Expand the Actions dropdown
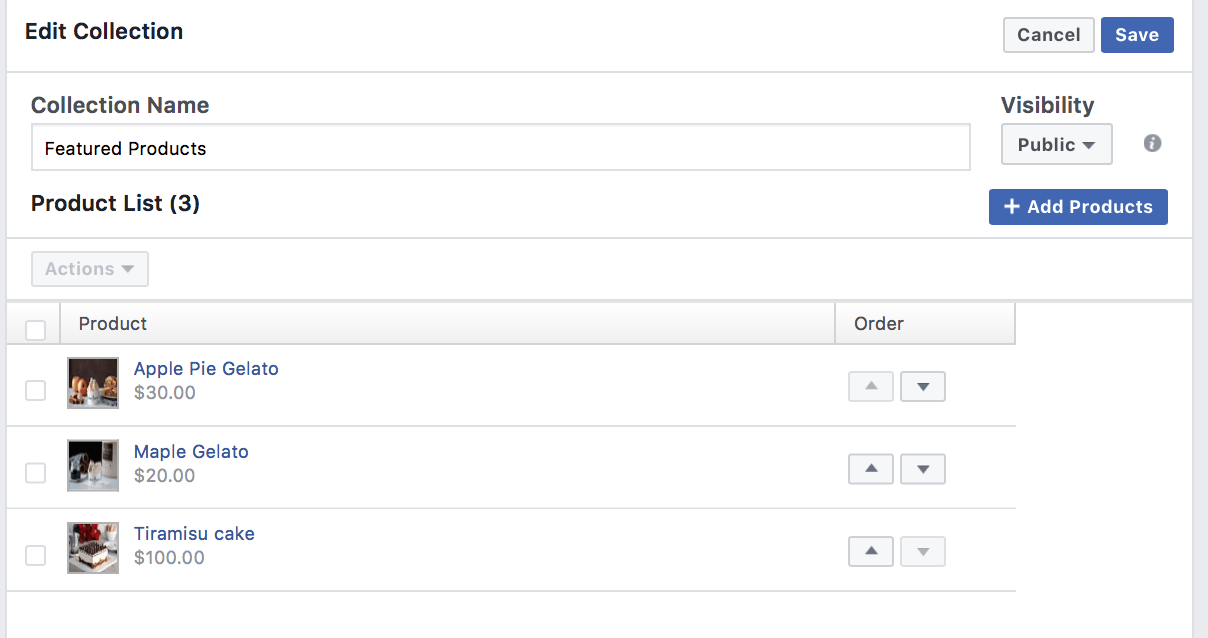1208x638 pixels. coord(90,269)
